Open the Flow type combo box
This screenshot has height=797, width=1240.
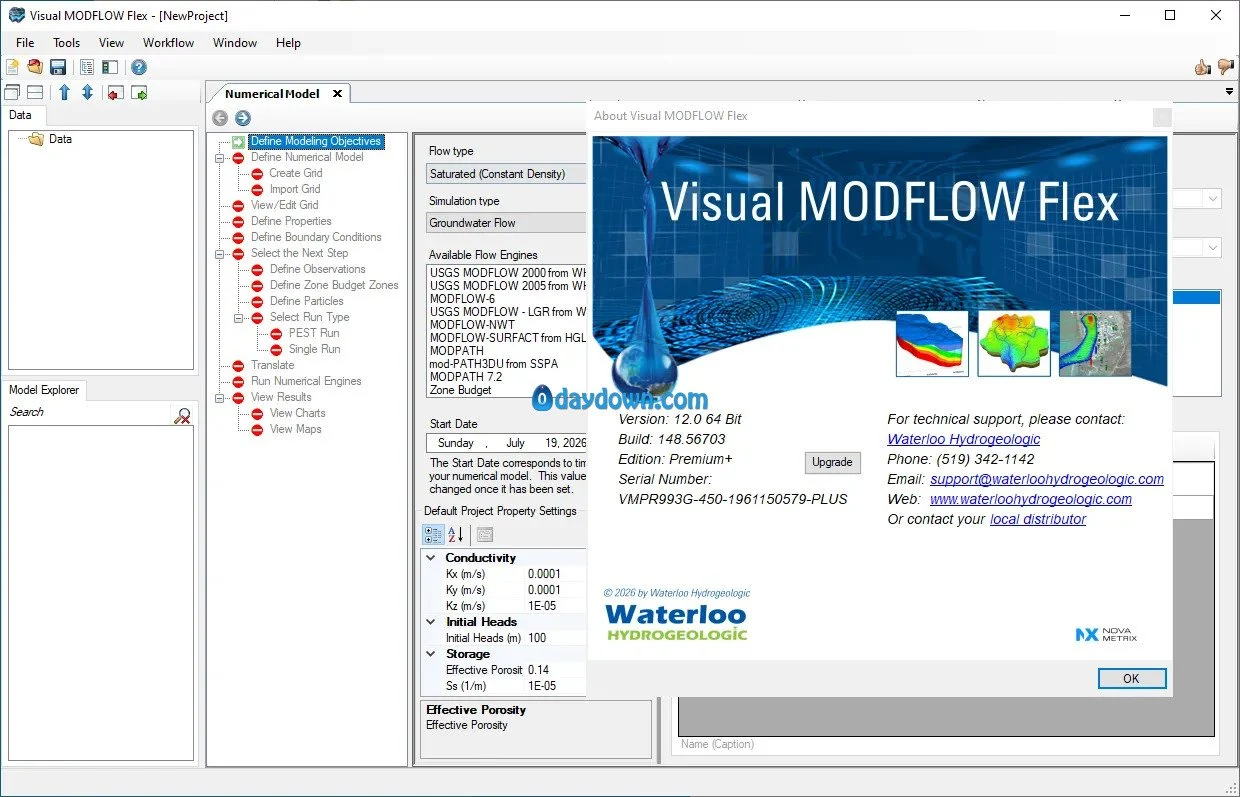pos(506,174)
